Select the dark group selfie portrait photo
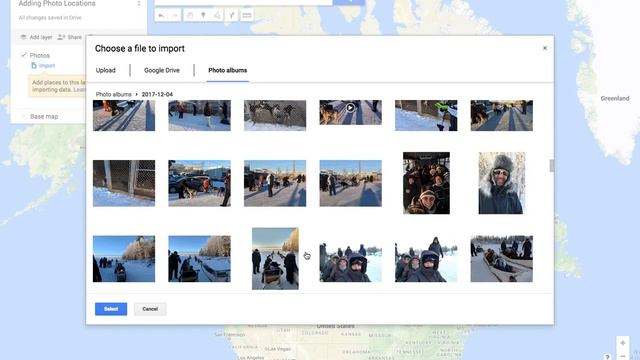Screen dimensions: 640x360 point(426,183)
